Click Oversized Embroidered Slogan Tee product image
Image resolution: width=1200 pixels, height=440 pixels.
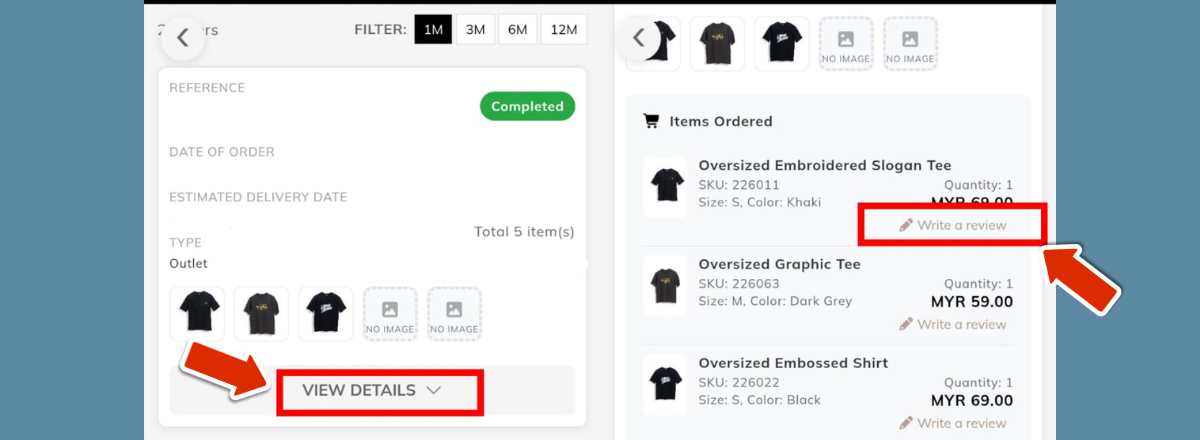coord(664,186)
